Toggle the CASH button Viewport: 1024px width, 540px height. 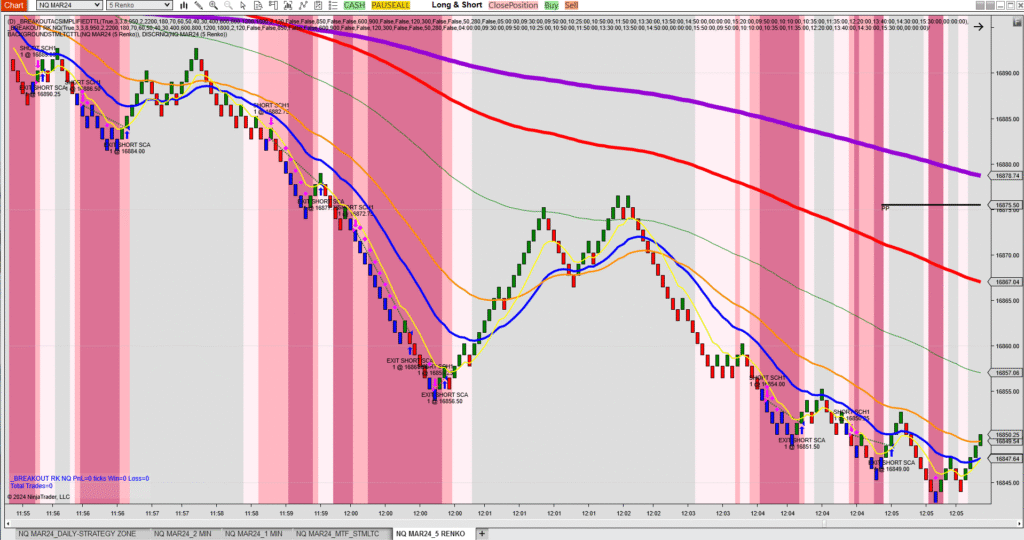click(354, 6)
